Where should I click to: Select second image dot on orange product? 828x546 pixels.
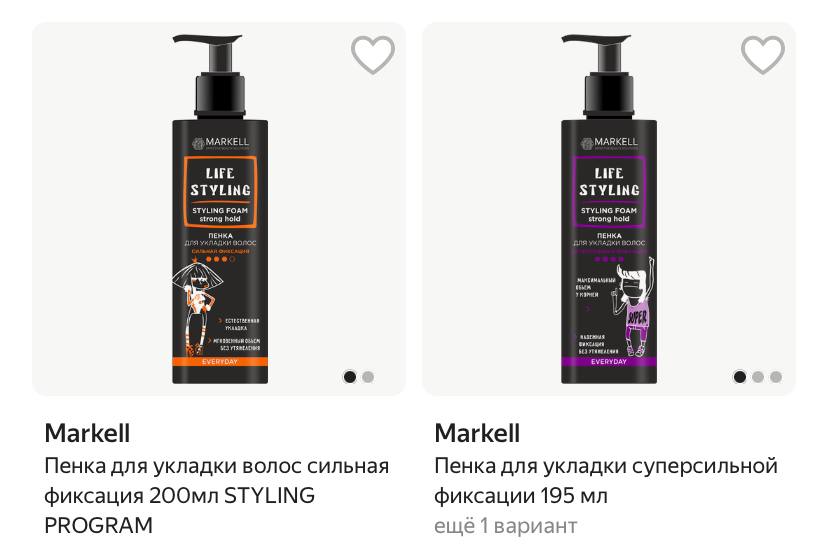(368, 377)
